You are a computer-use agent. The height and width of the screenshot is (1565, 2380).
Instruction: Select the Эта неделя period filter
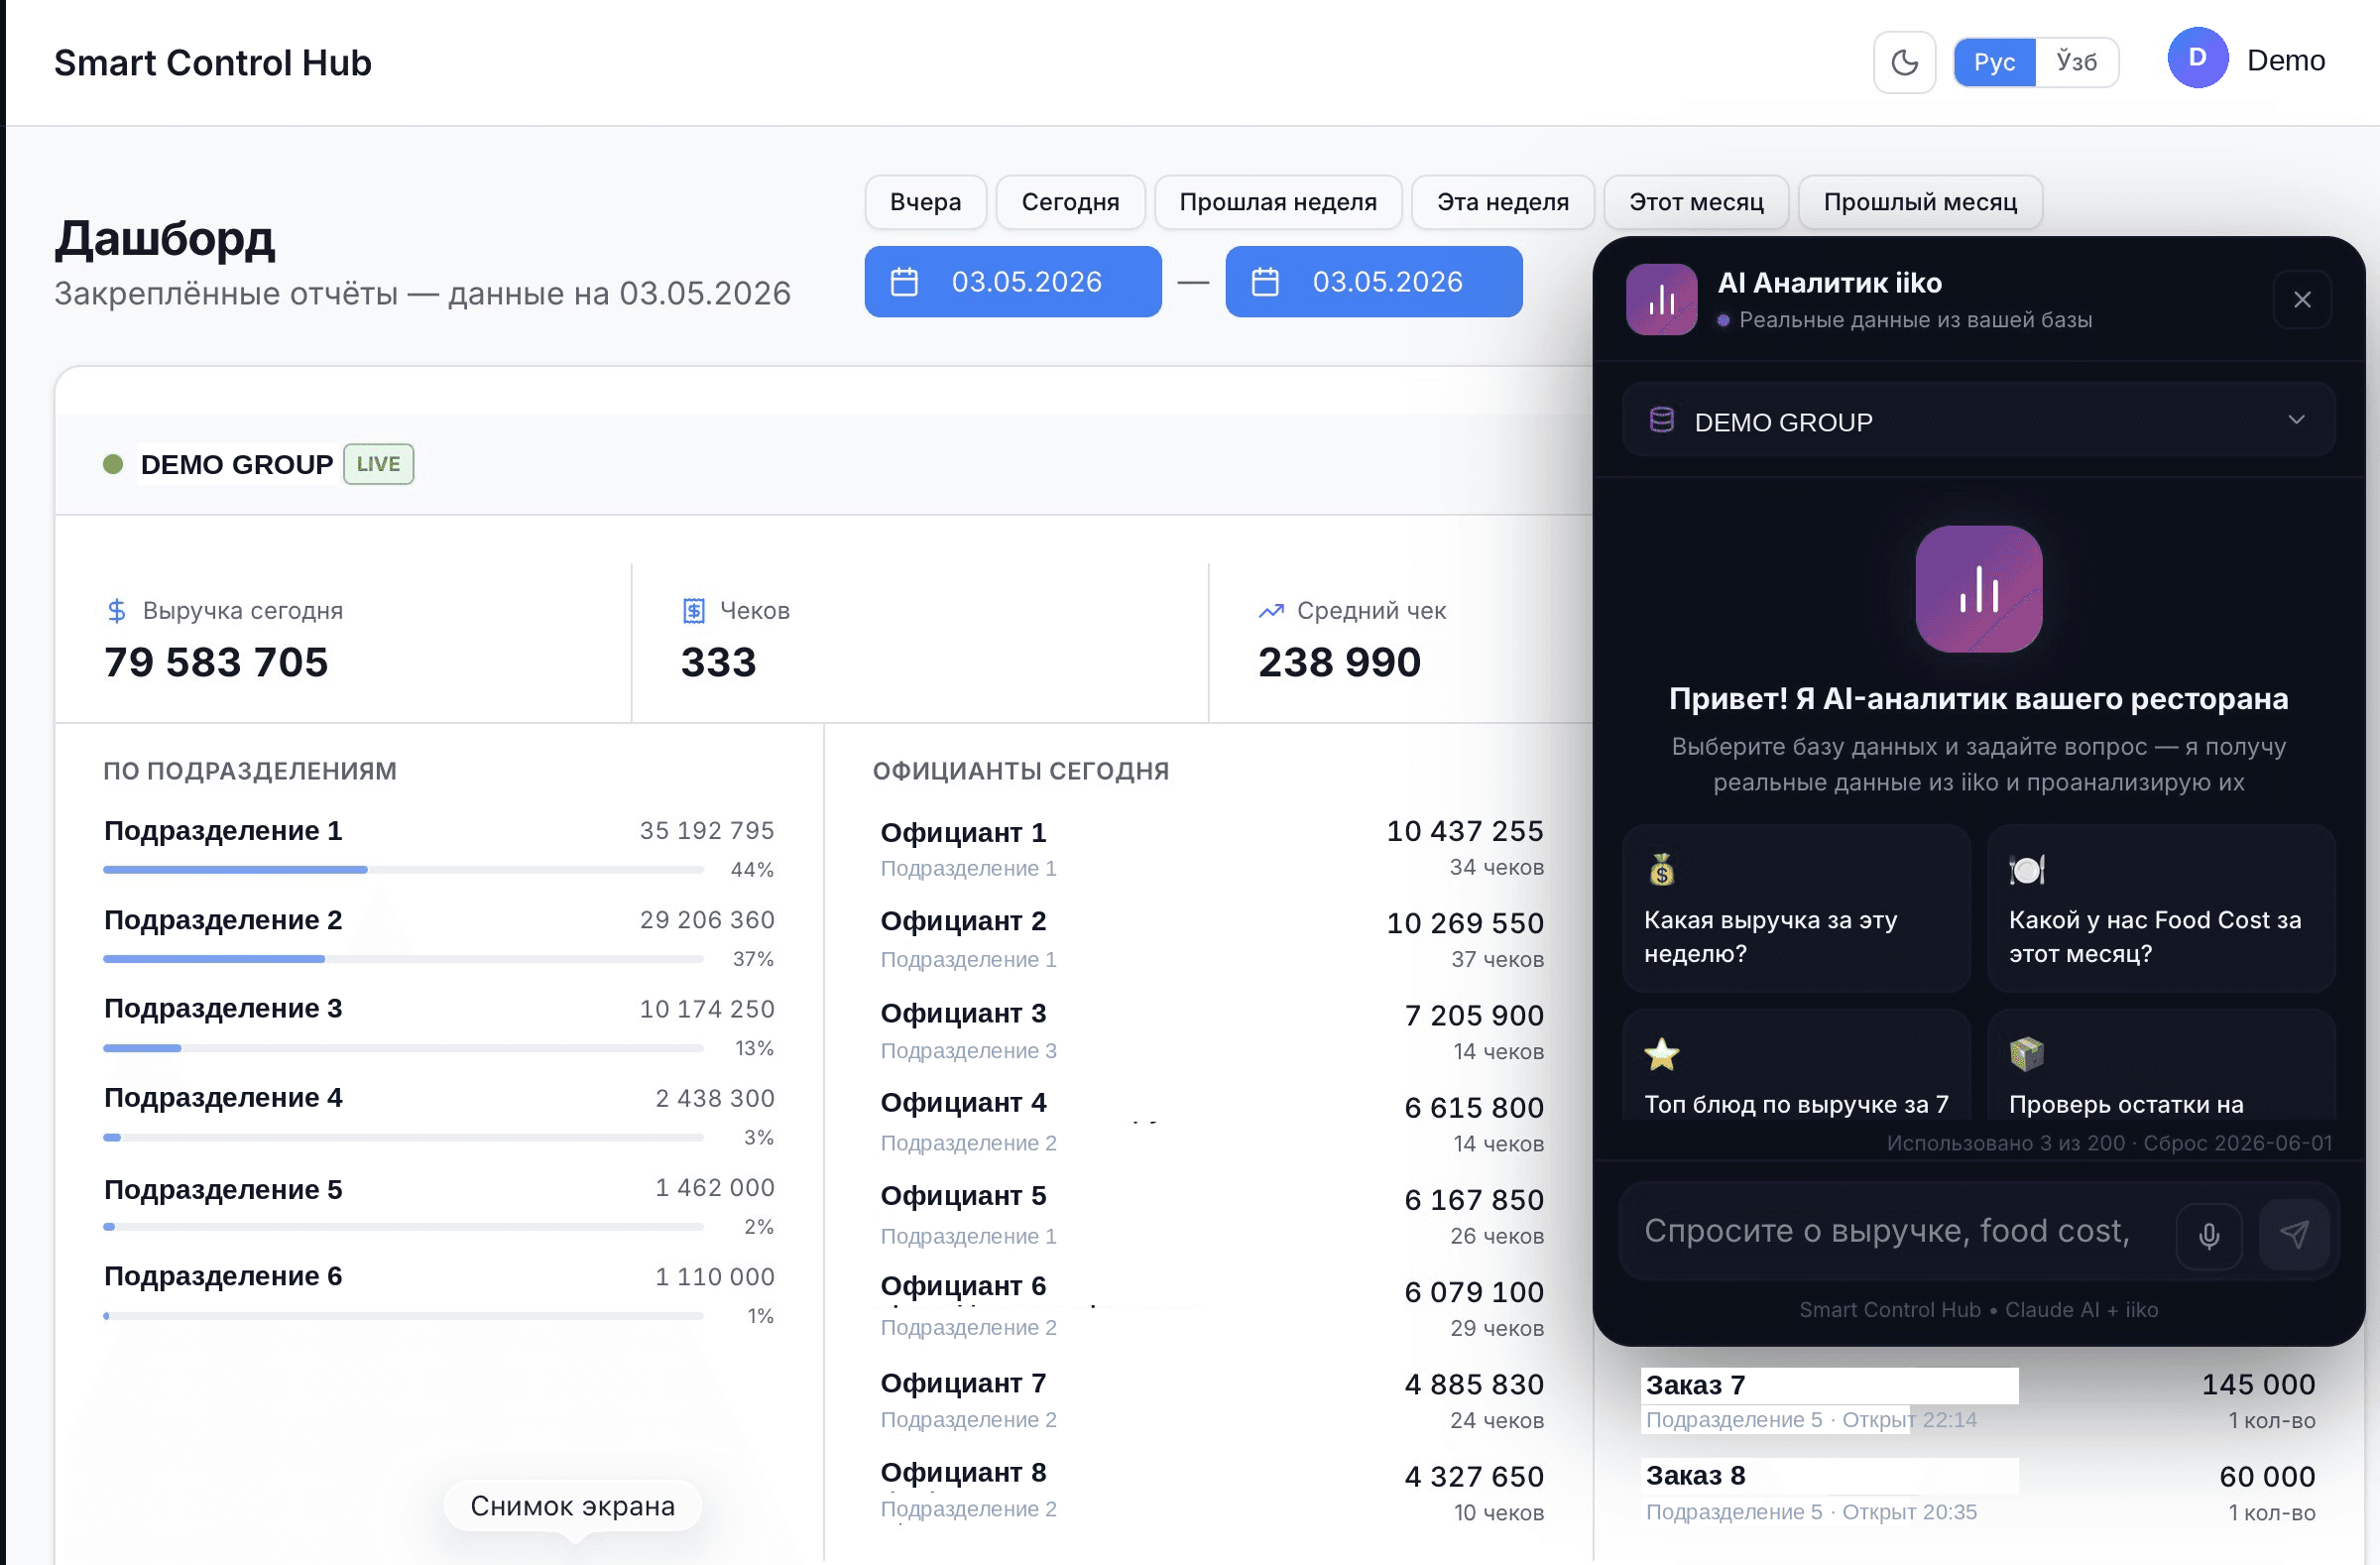1502,202
